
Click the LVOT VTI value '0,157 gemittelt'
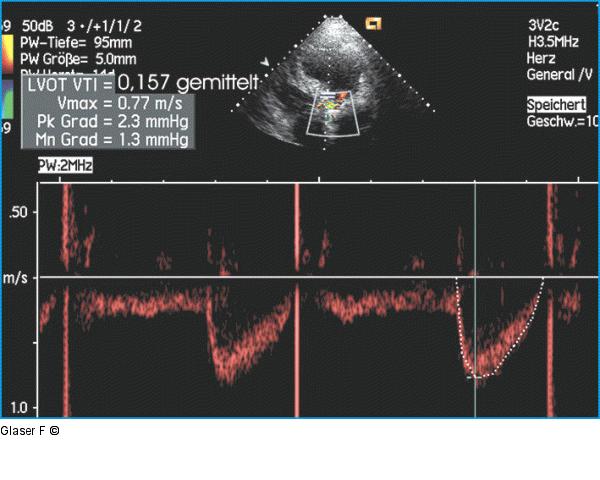[188, 82]
